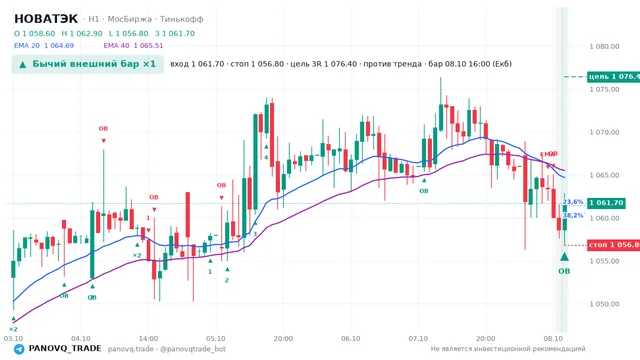The width and height of the screenshot is (640, 360).
Task: Click the 23,6% Fibonacci level label
Action: coord(573,202)
